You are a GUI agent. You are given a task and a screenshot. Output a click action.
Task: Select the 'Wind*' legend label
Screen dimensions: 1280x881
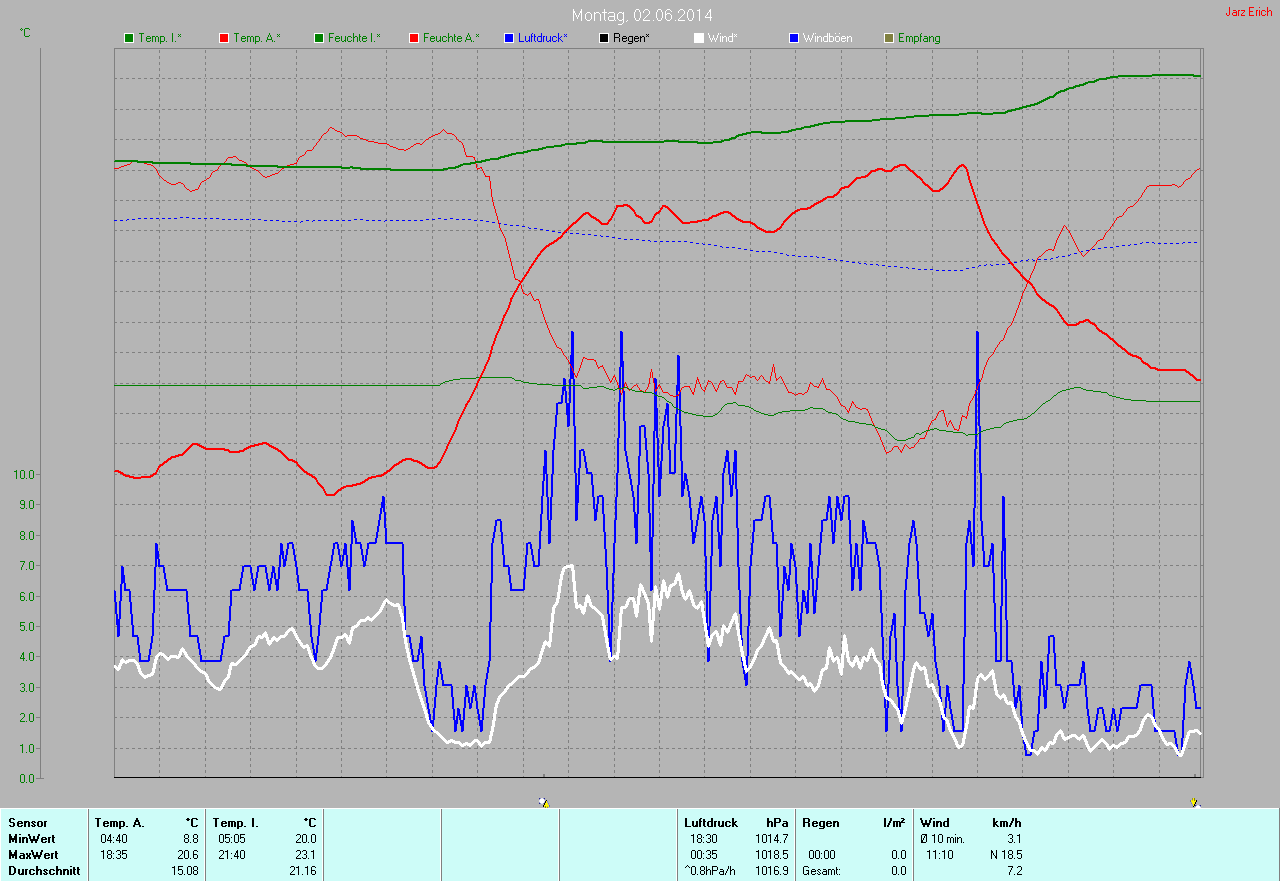pos(723,38)
